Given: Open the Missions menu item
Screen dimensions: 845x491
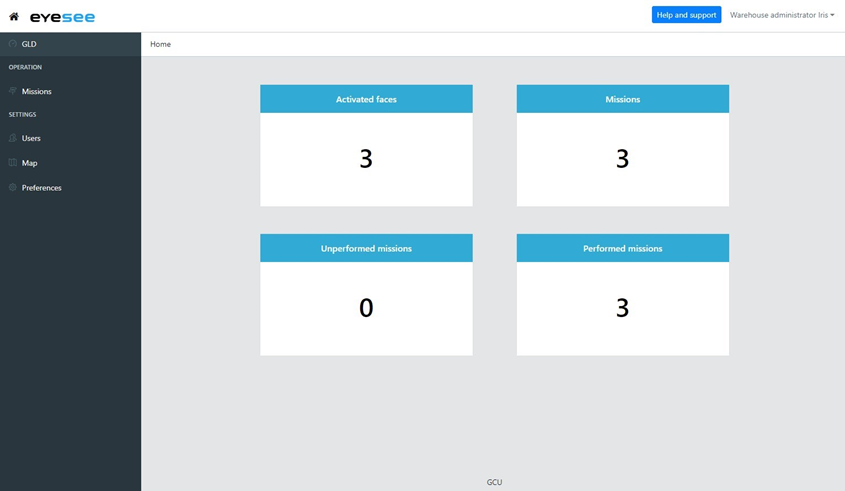Looking at the screenshot, I should coord(37,91).
